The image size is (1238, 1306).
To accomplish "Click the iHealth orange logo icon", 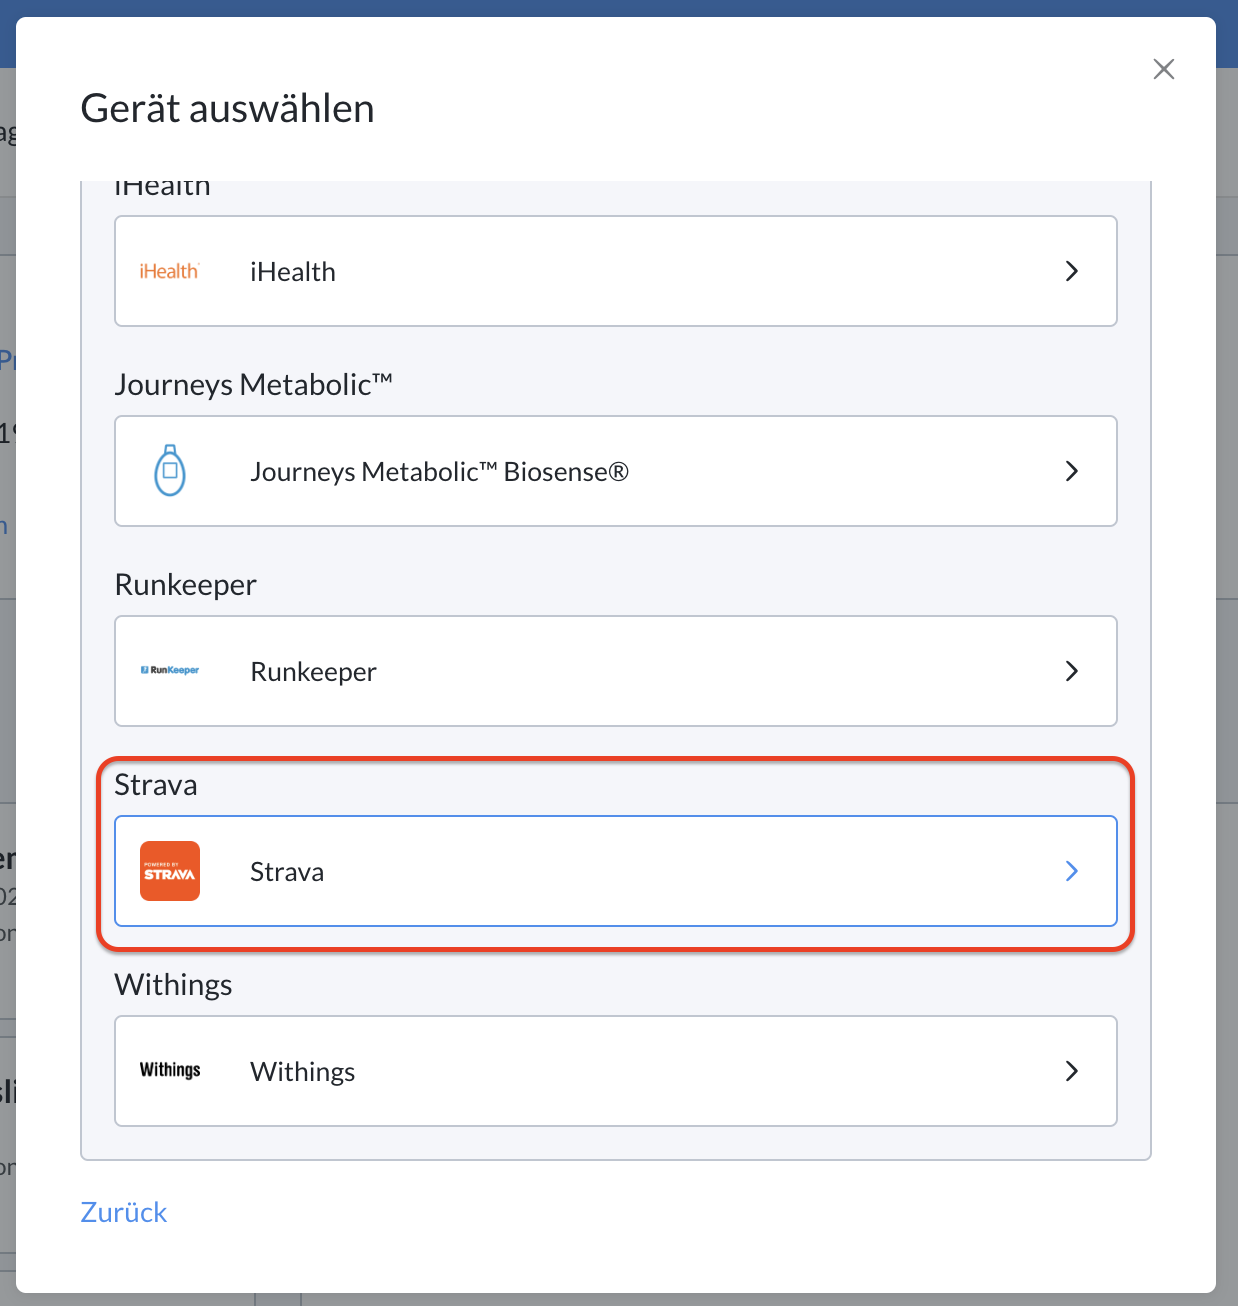I will [170, 271].
